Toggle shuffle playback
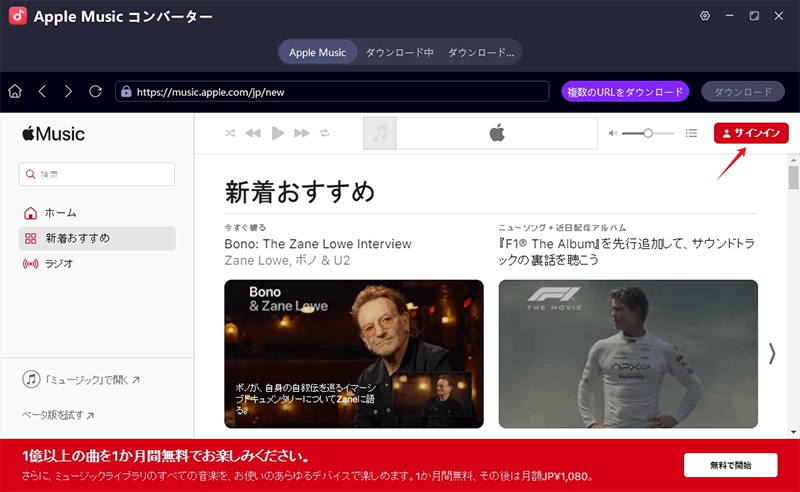The width and height of the screenshot is (800, 492). click(230, 133)
